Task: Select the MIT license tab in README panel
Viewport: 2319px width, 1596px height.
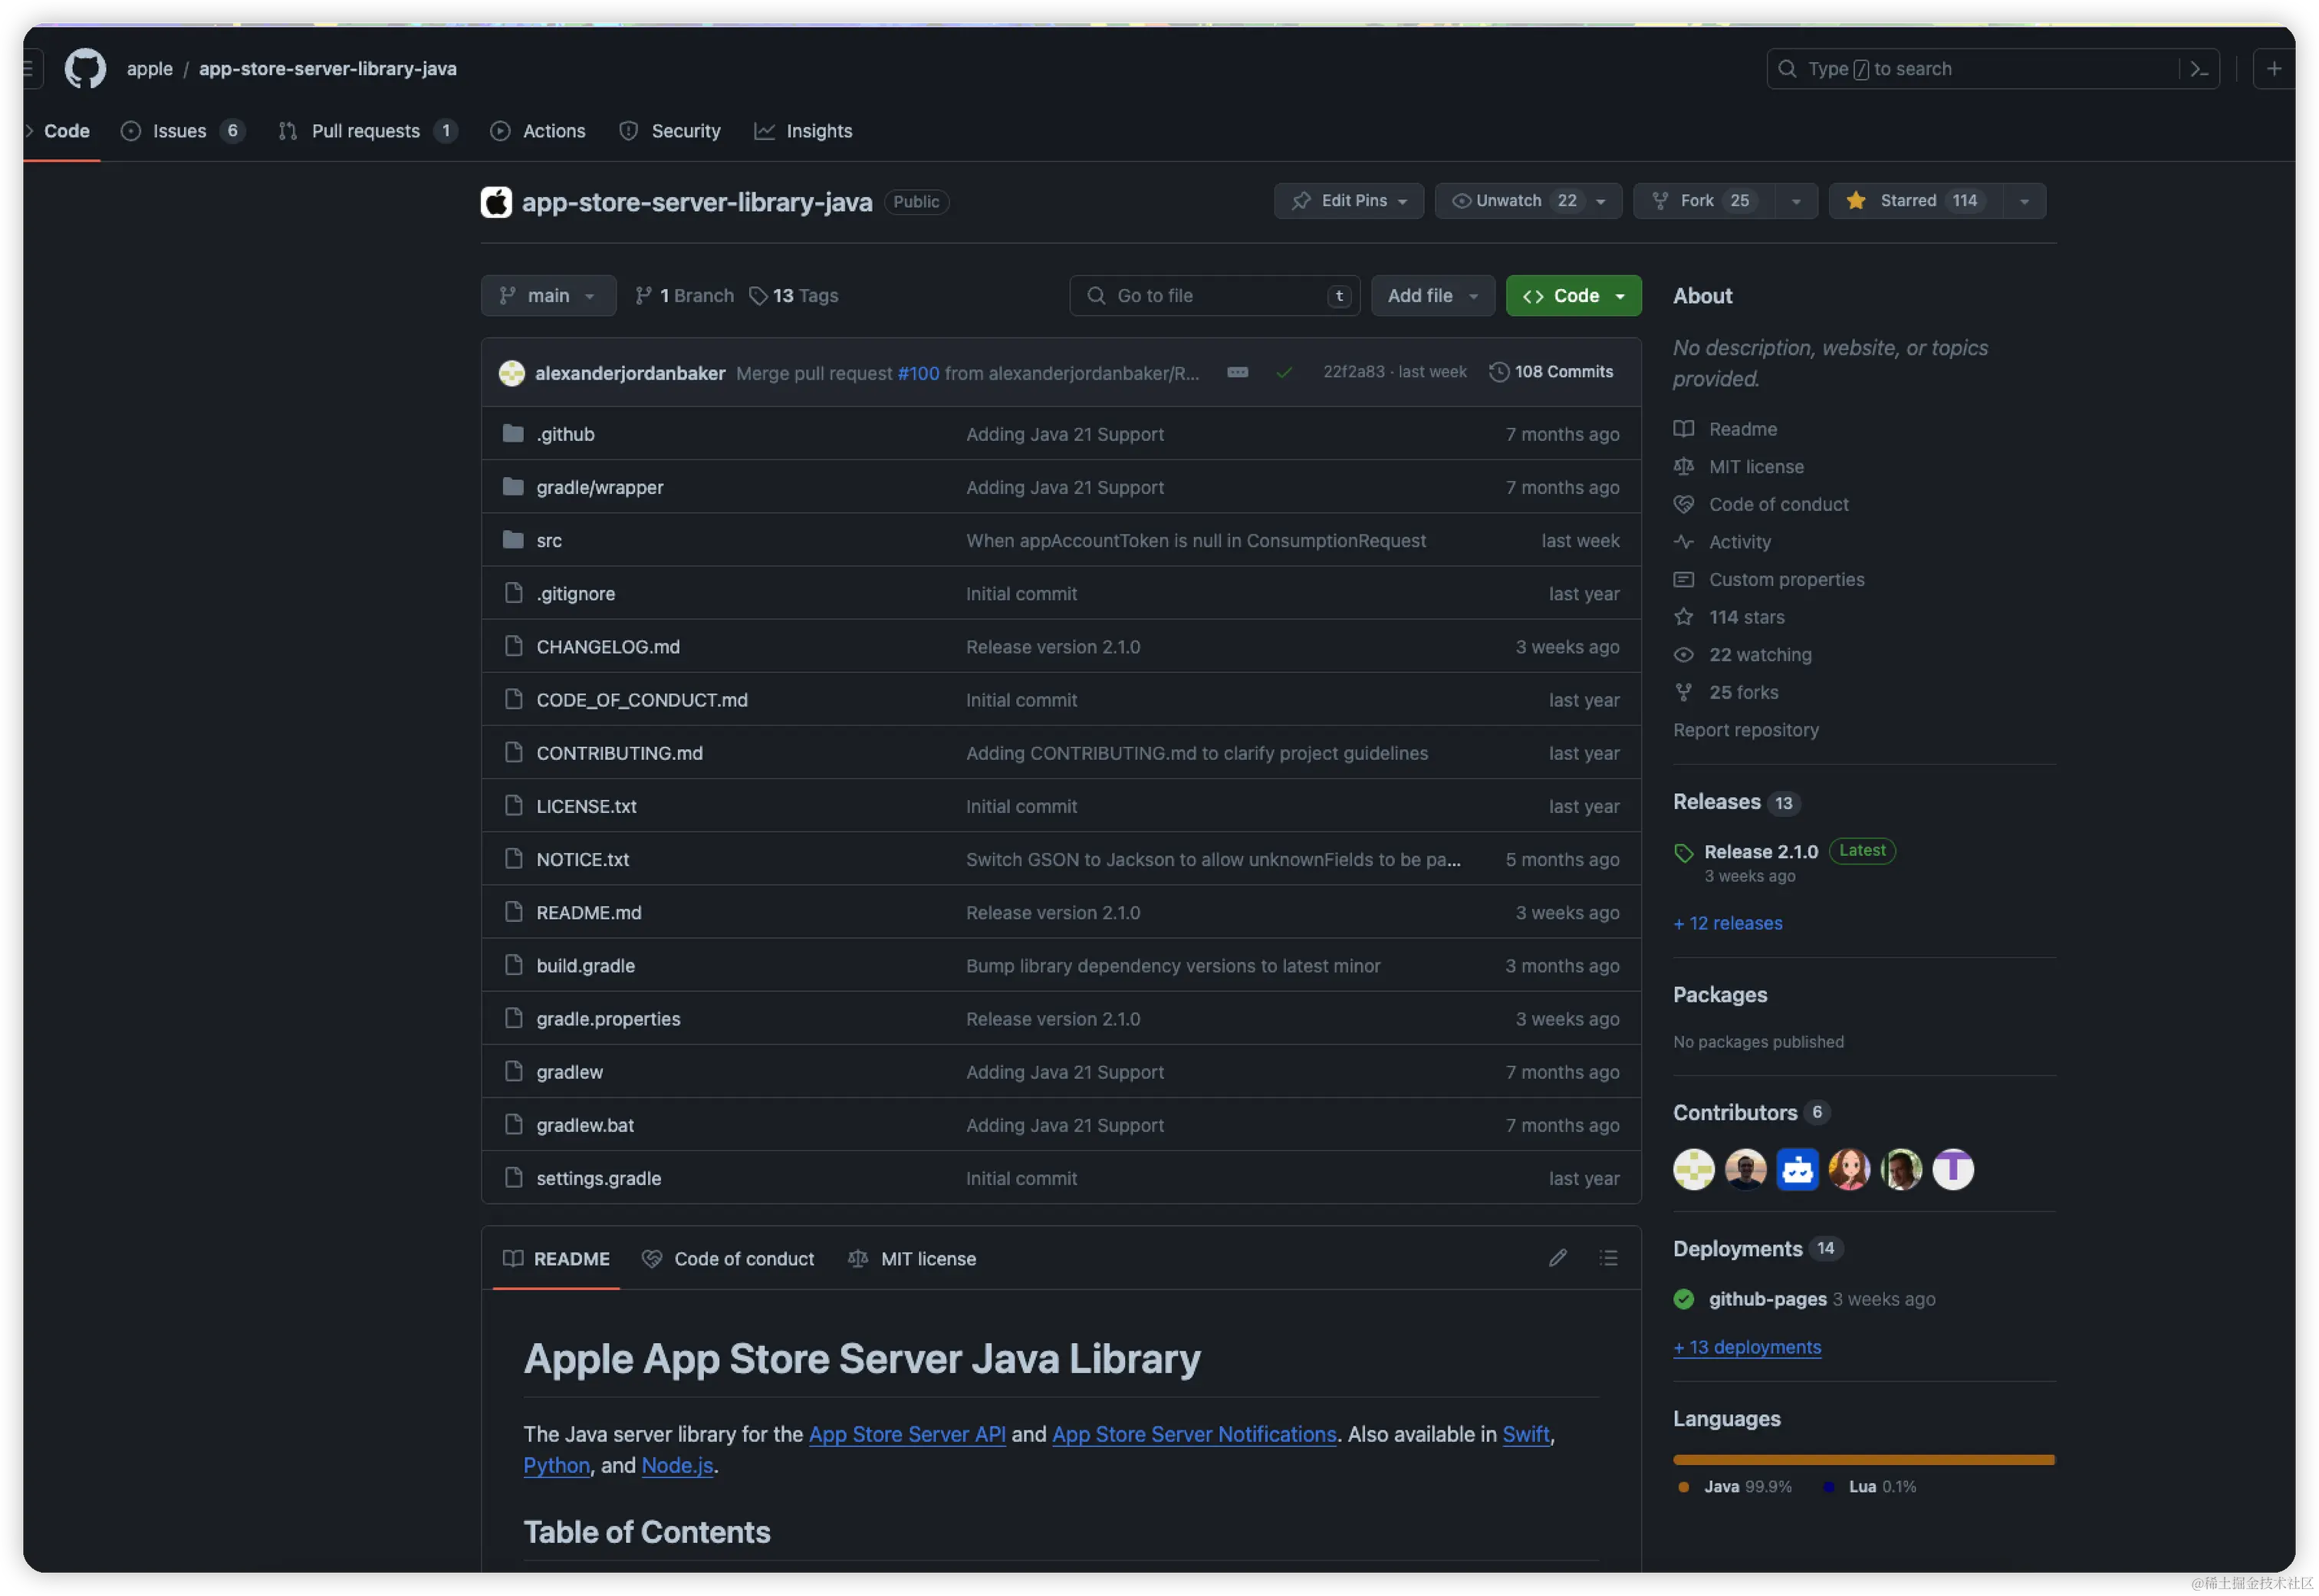Action: [x=912, y=1259]
